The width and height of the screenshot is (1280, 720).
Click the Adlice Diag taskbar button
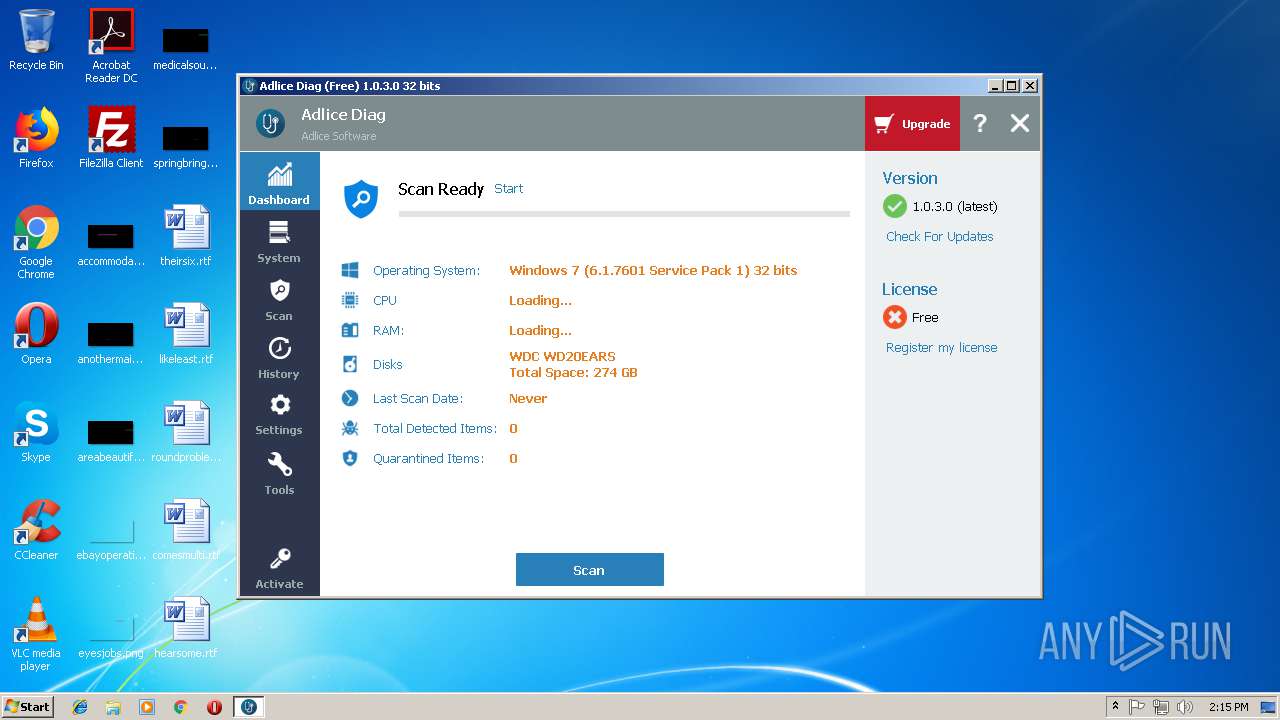(249, 707)
